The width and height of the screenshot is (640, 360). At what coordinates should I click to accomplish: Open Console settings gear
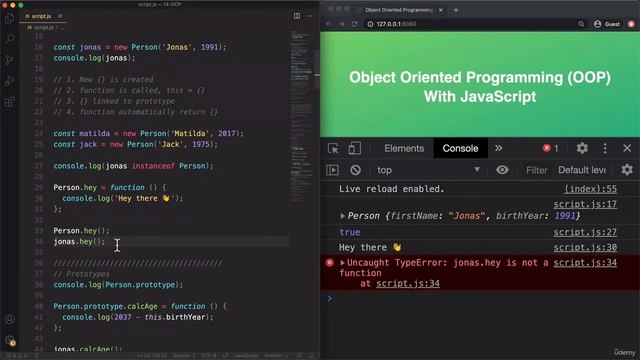627,170
